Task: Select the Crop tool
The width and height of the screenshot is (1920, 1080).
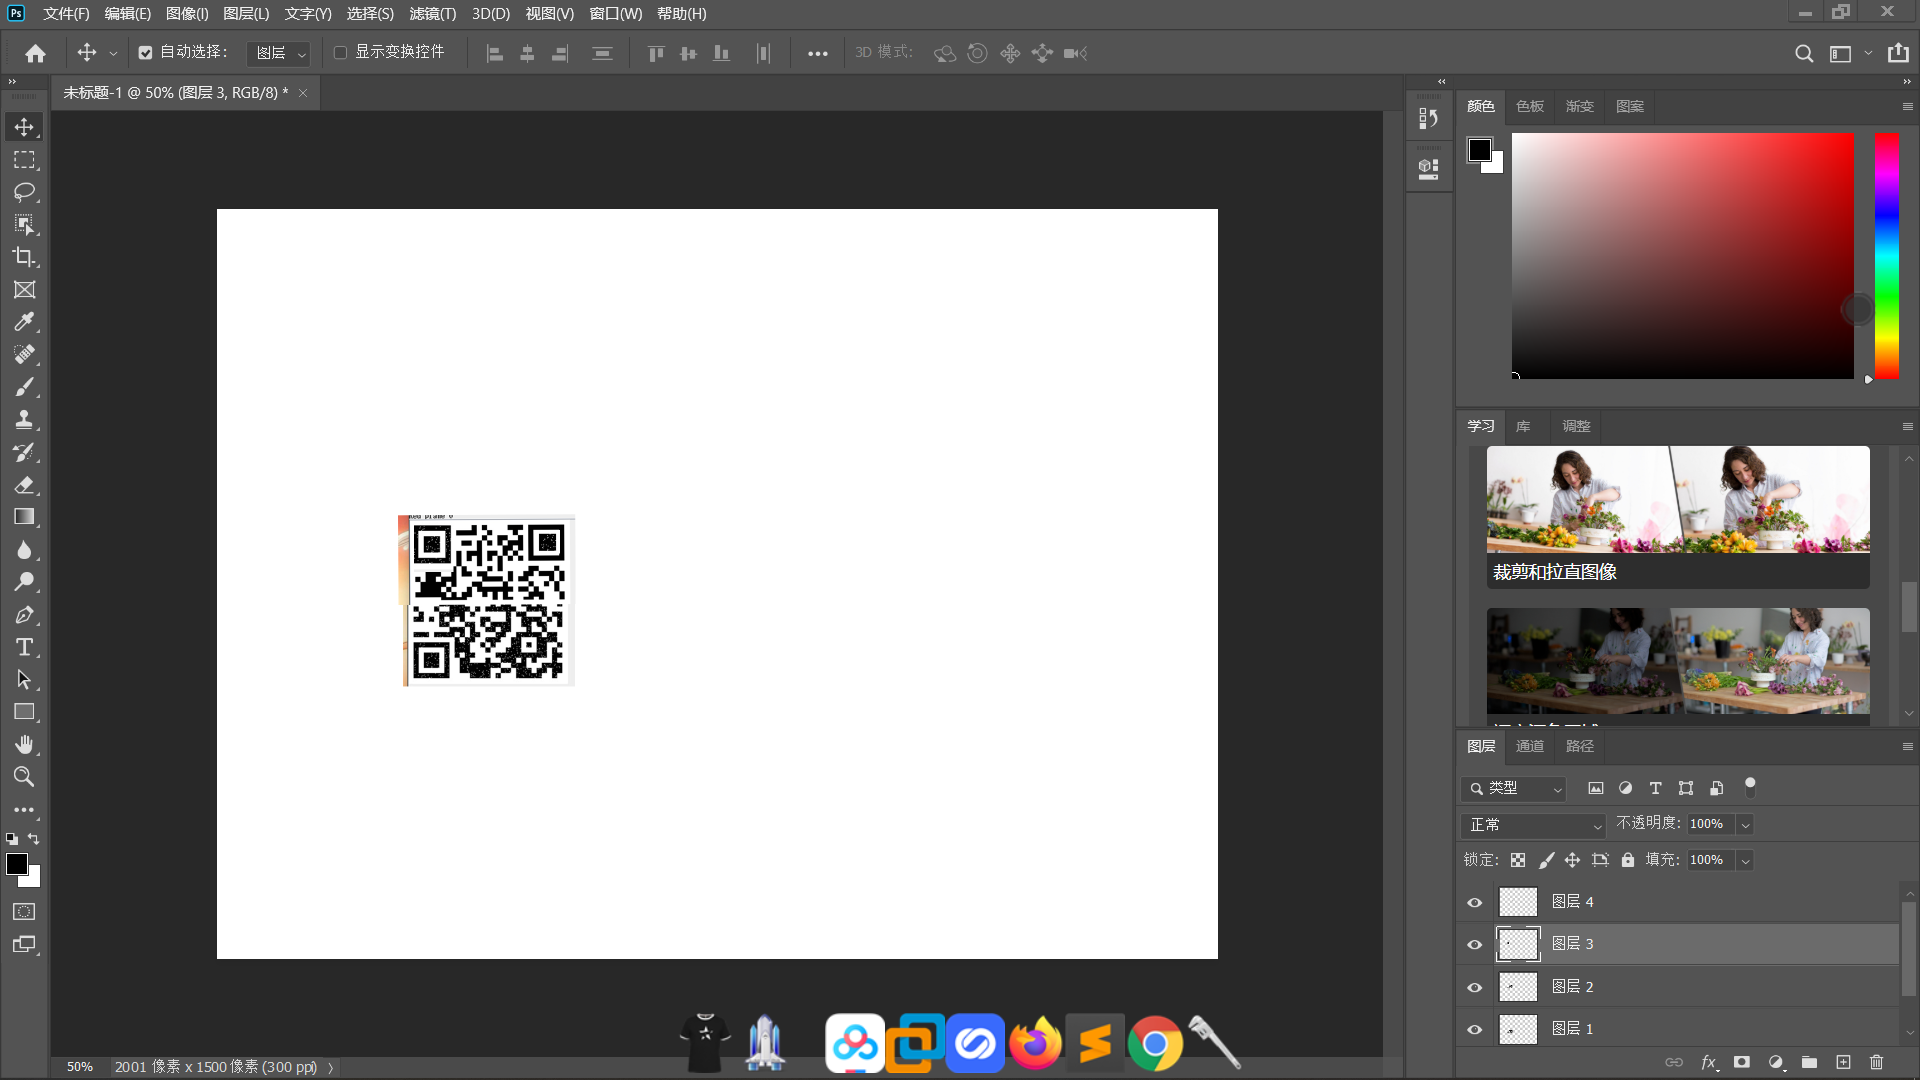Action: click(24, 257)
